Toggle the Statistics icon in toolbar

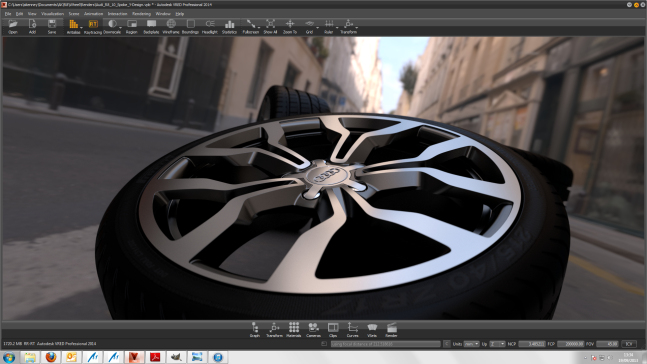(x=229, y=26)
